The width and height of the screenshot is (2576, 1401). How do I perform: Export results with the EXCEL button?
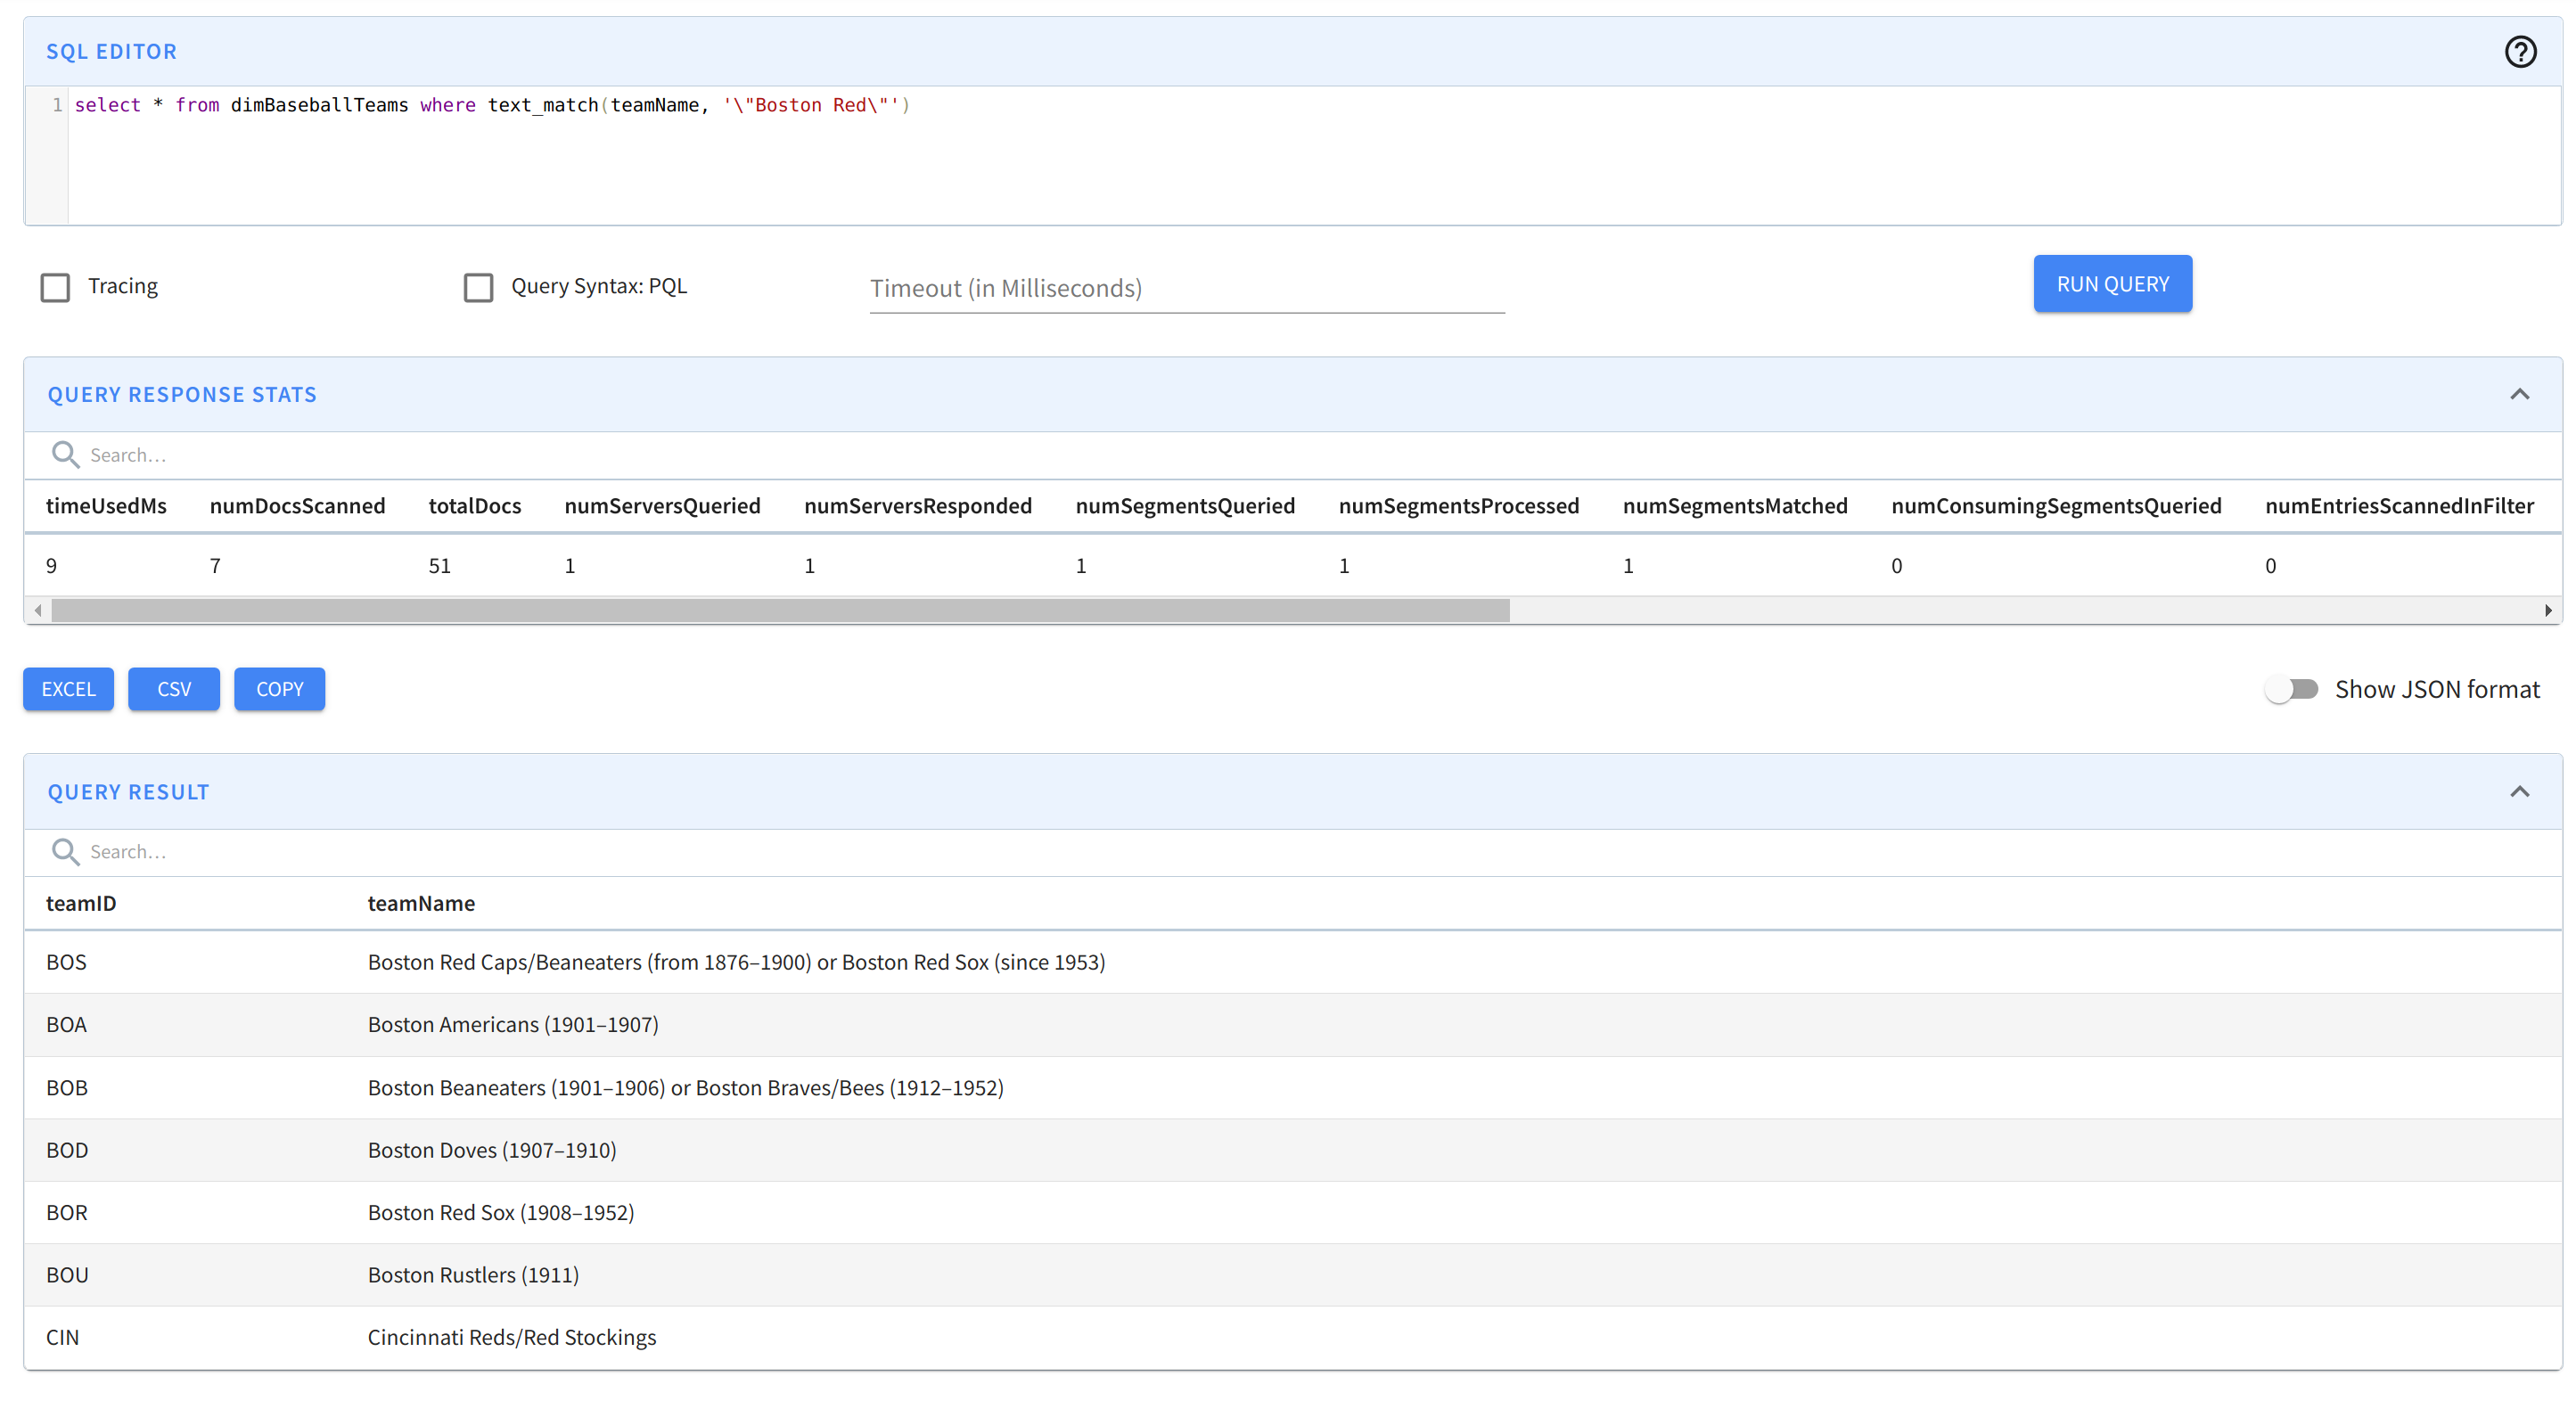[68, 689]
